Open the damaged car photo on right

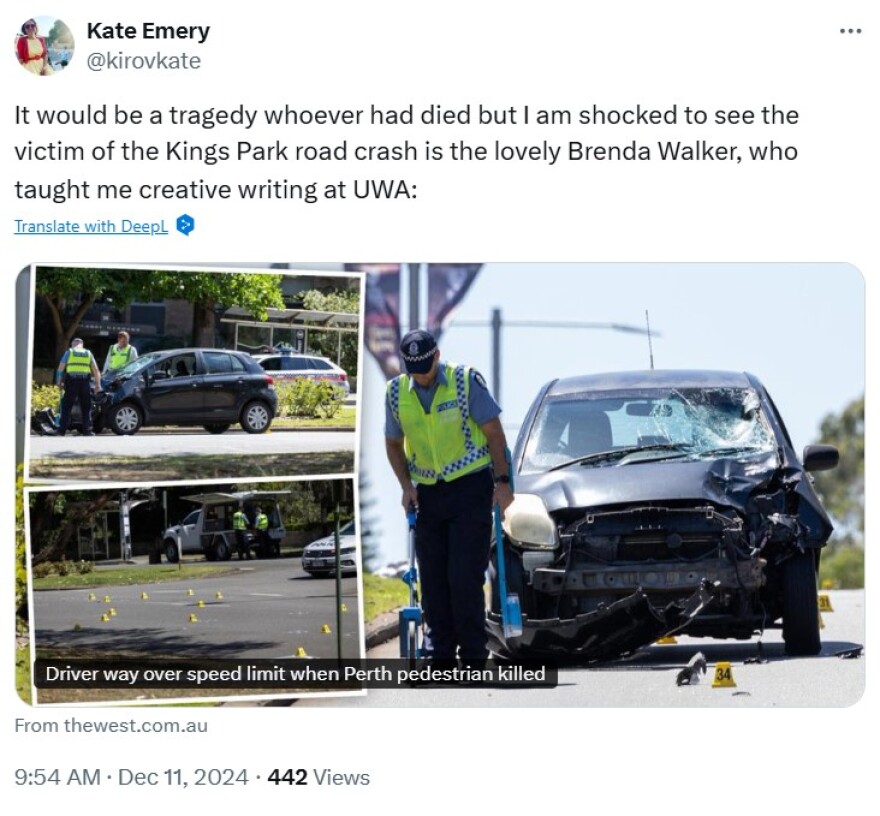coord(615,484)
